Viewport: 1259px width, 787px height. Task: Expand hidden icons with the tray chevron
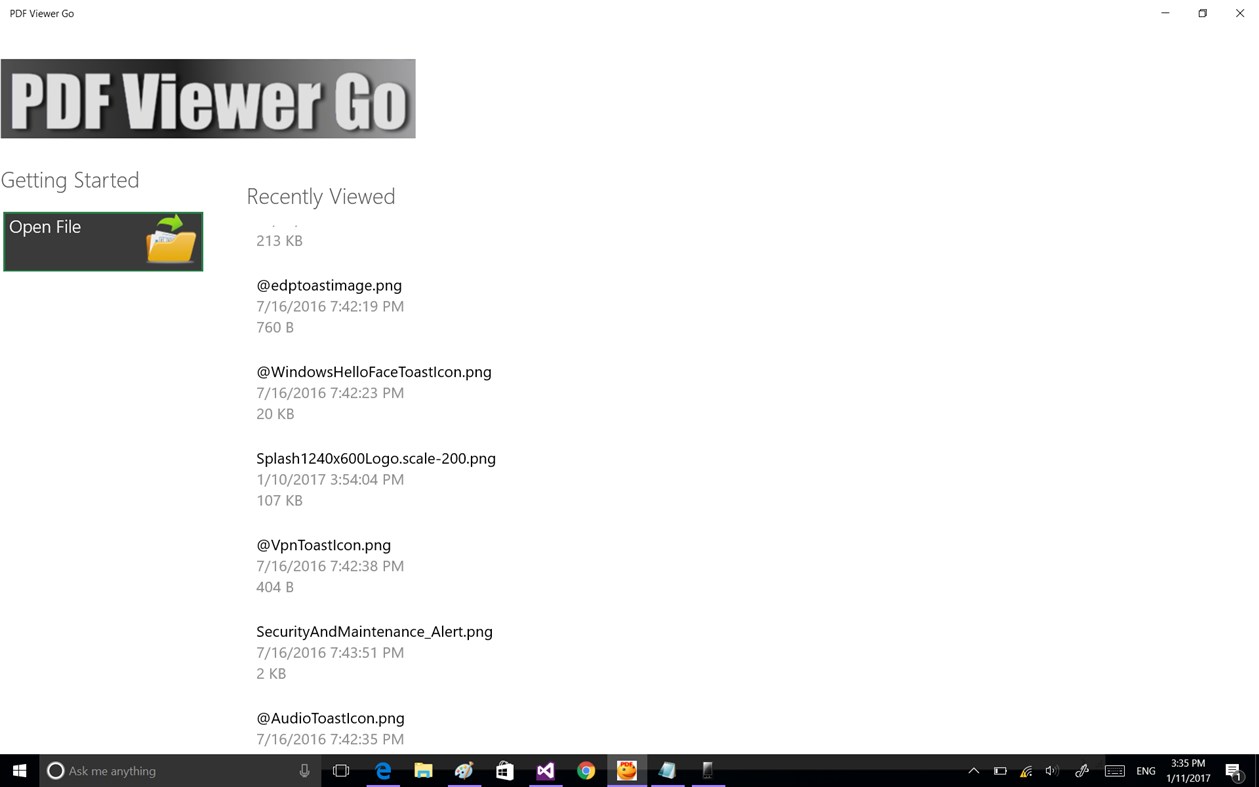coord(972,770)
